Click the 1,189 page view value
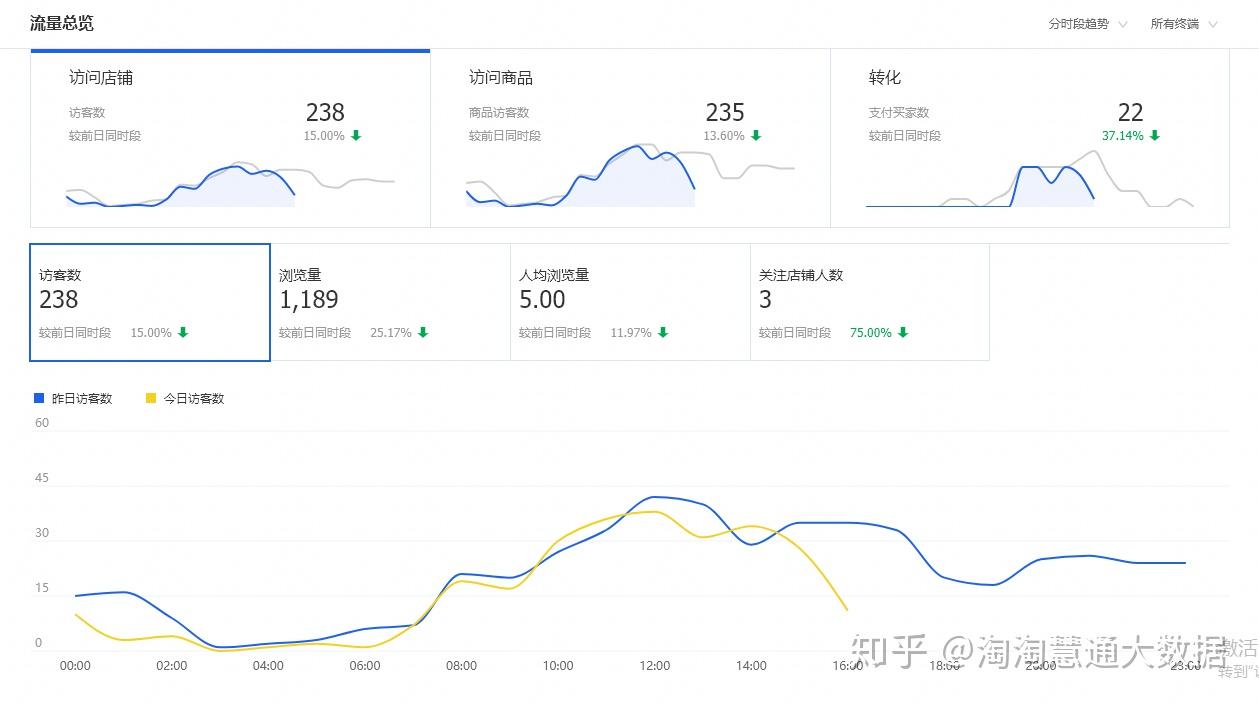This screenshot has width=1259, height=703. tap(309, 299)
